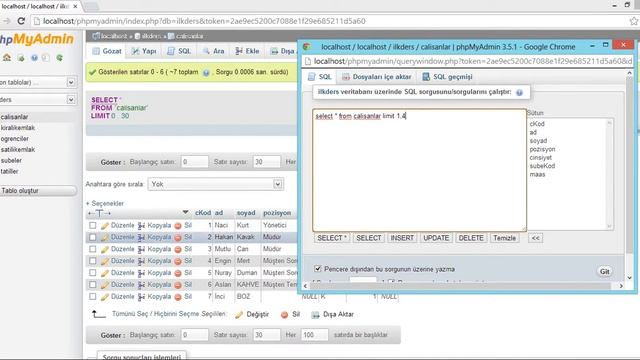The height and width of the screenshot is (360, 640).
Task: Tick the checkbox for row Mutlu Can
Action: click(93, 249)
